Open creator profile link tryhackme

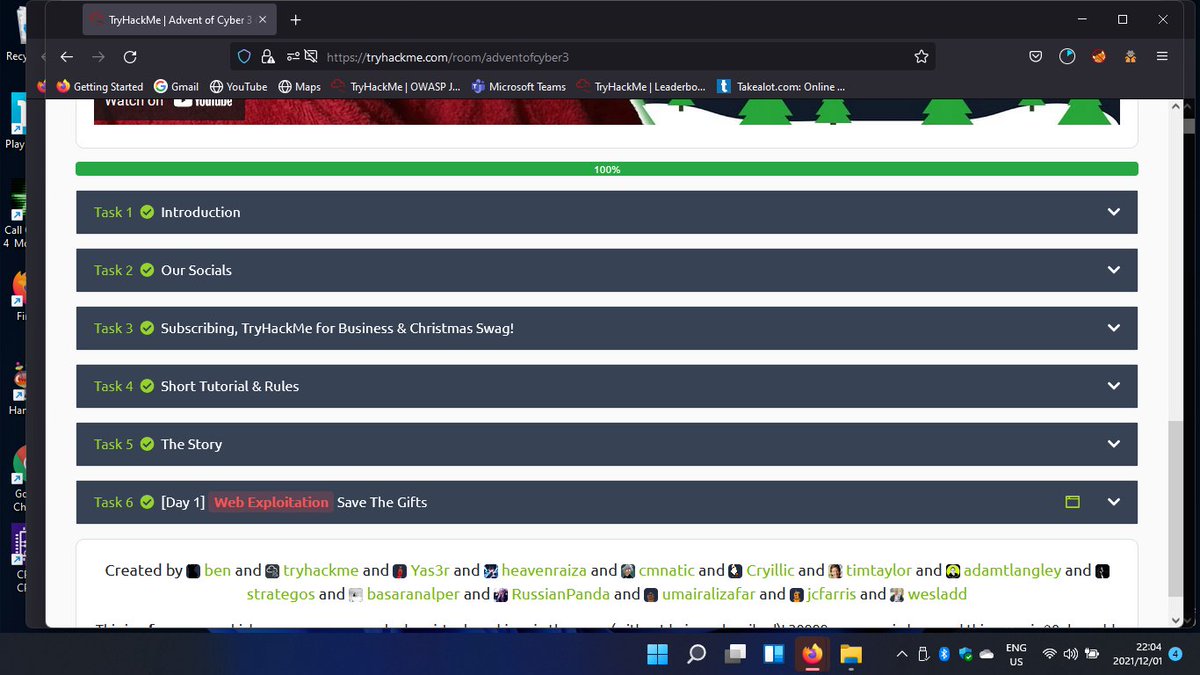pos(320,570)
